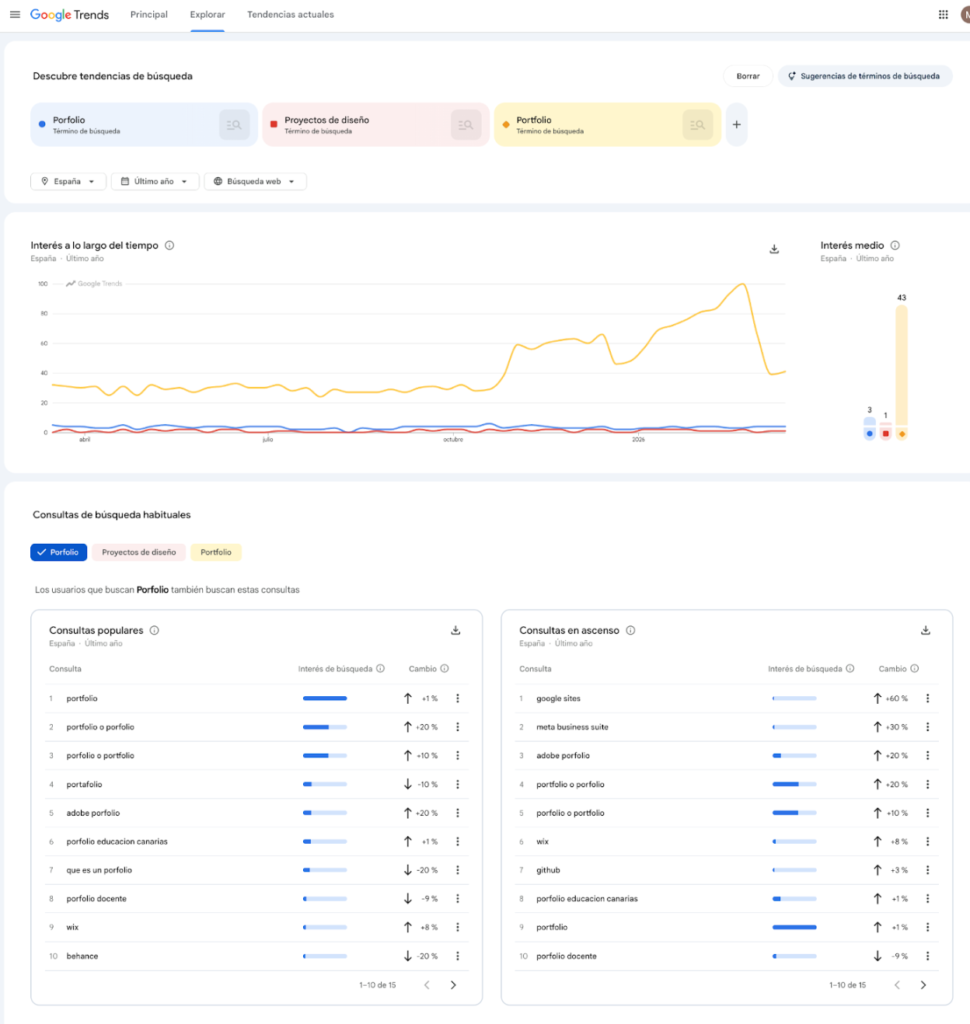Open more options for adobe porfolio row
The image size is (970, 1024).
[x=457, y=813]
